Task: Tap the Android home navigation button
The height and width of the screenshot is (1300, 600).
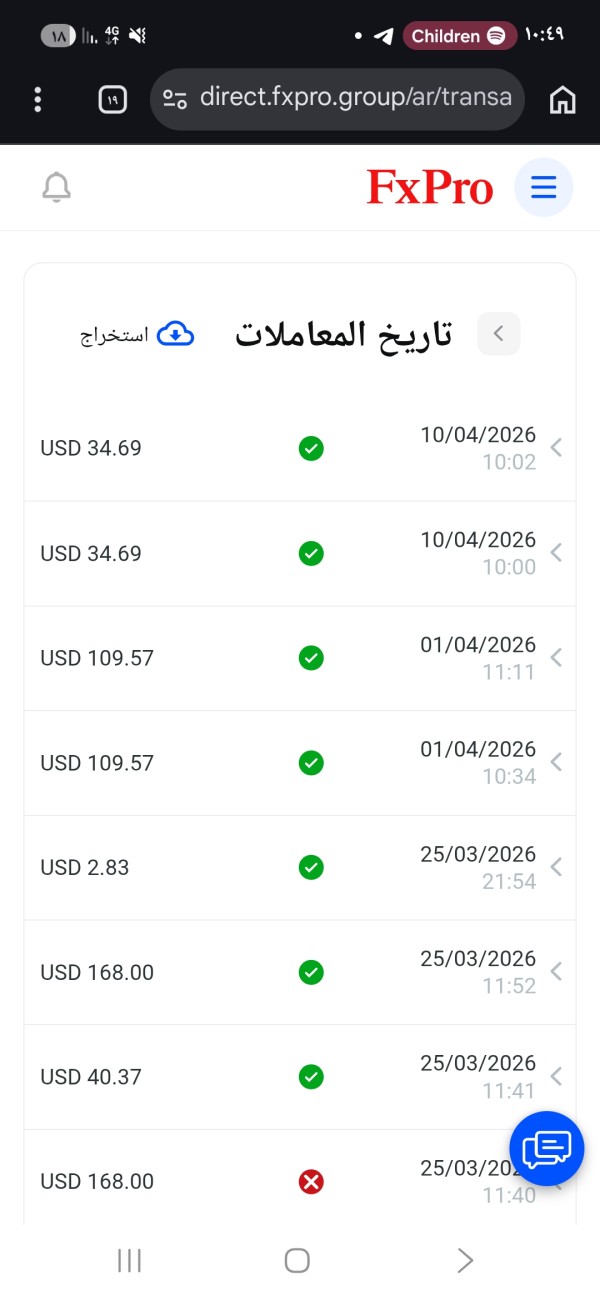Action: click(297, 1261)
